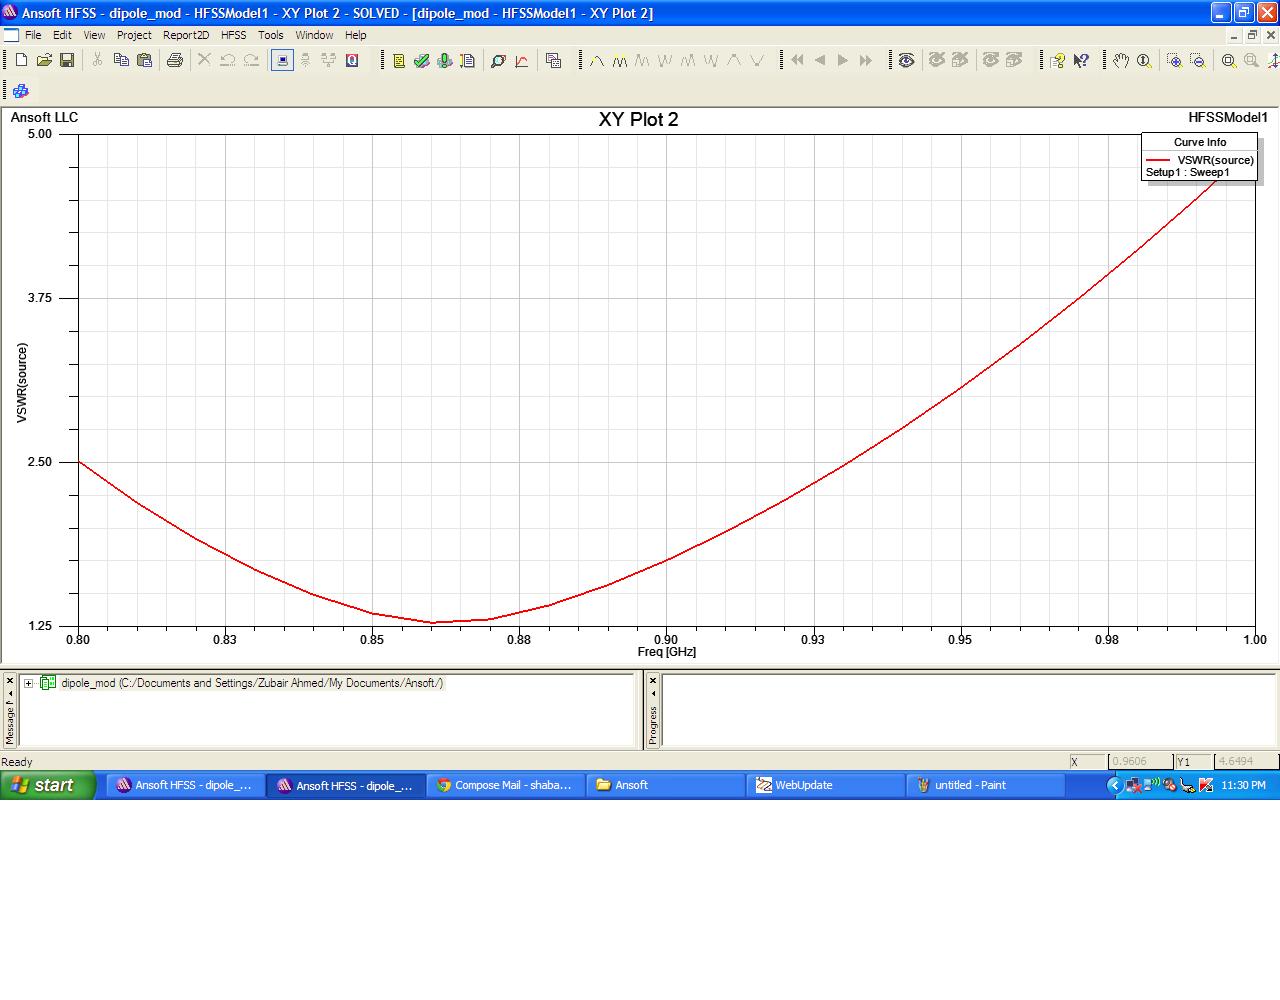
Task: Open the HFSS menu
Action: tap(233, 35)
